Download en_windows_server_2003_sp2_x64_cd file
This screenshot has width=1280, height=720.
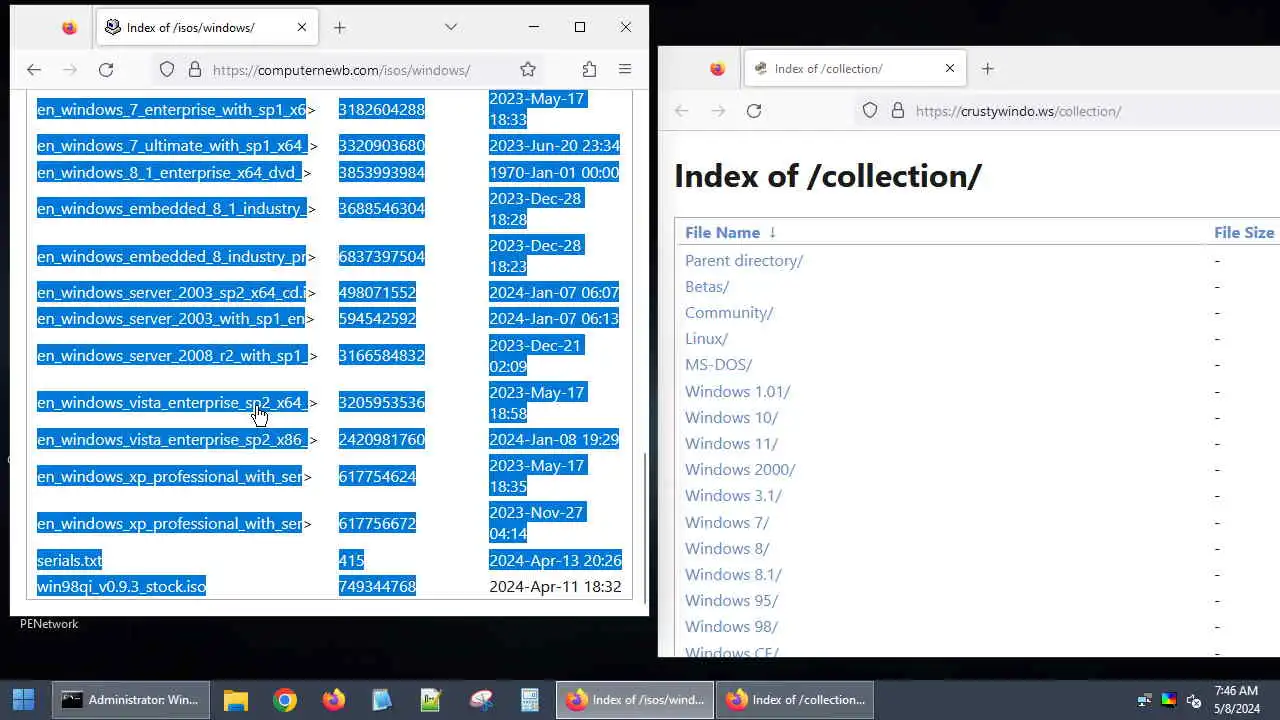pos(172,292)
